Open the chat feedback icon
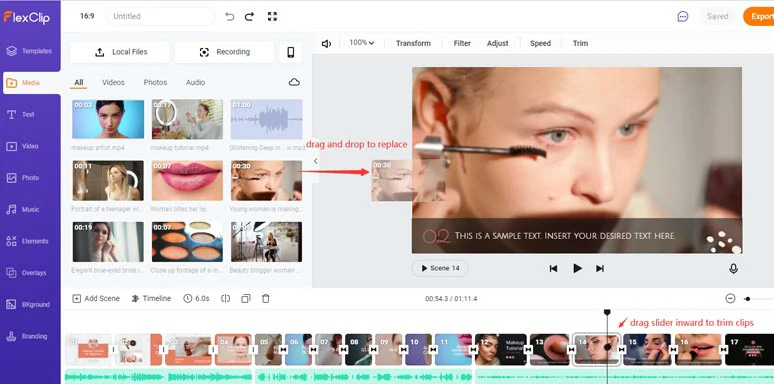 pos(683,16)
